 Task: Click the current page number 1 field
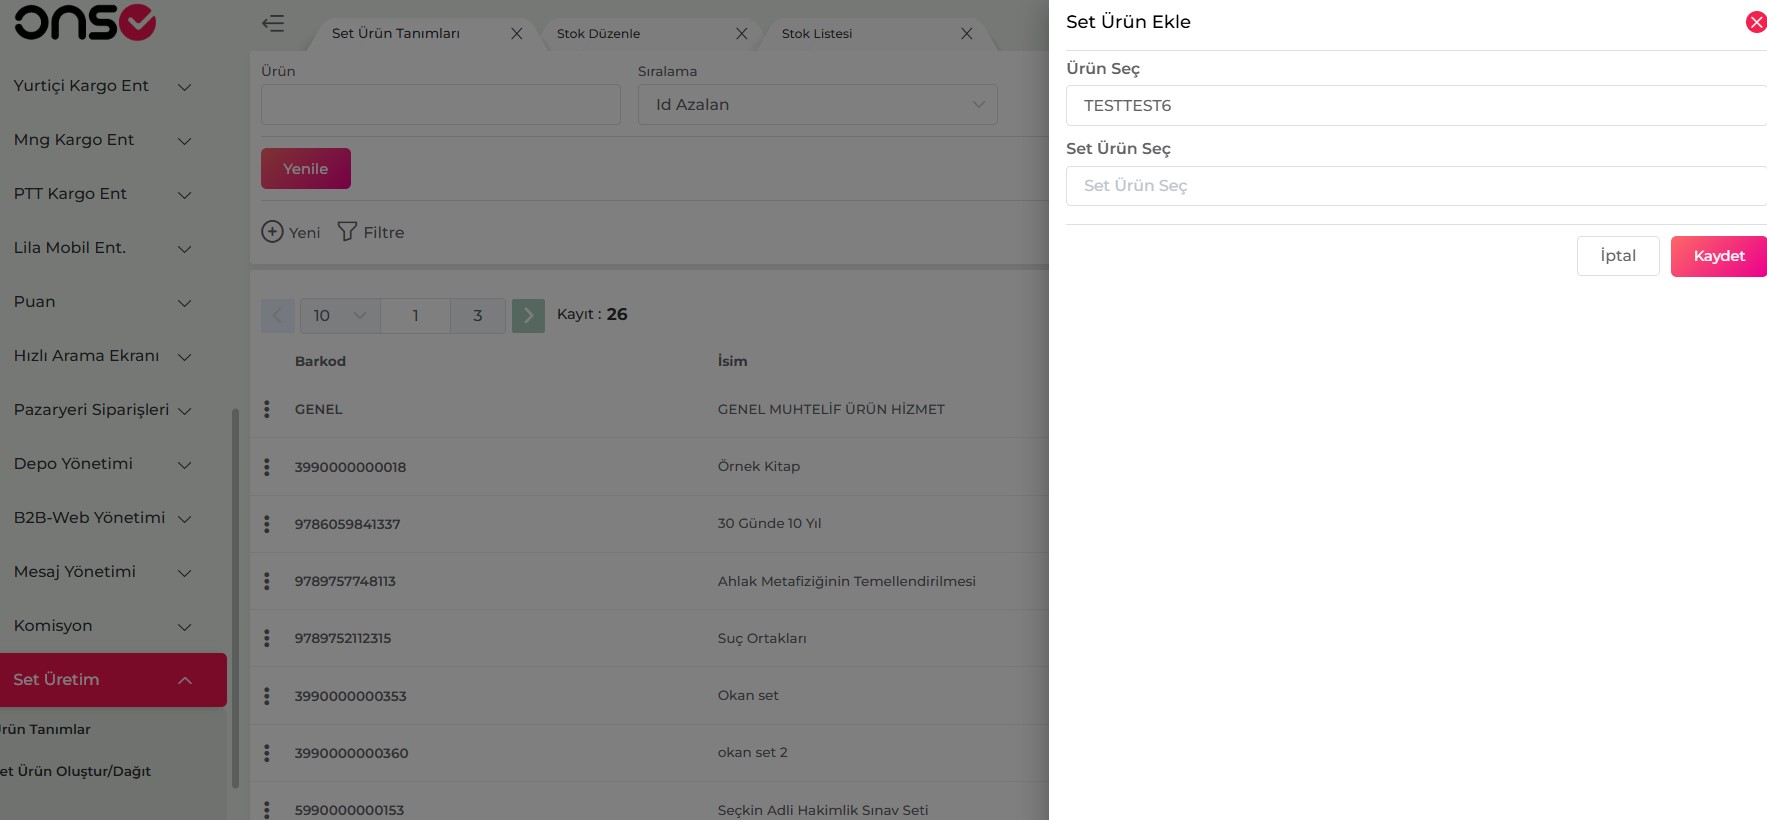tap(415, 315)
